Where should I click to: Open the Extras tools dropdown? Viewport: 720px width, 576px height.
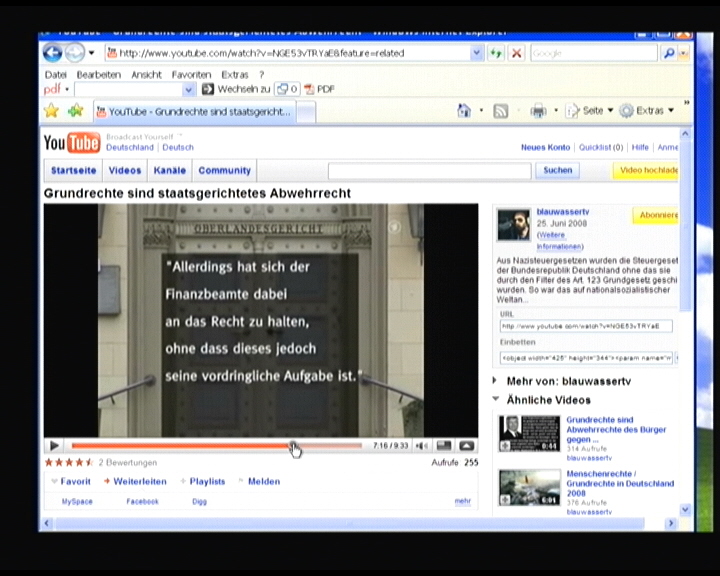[x=647, y=111]
